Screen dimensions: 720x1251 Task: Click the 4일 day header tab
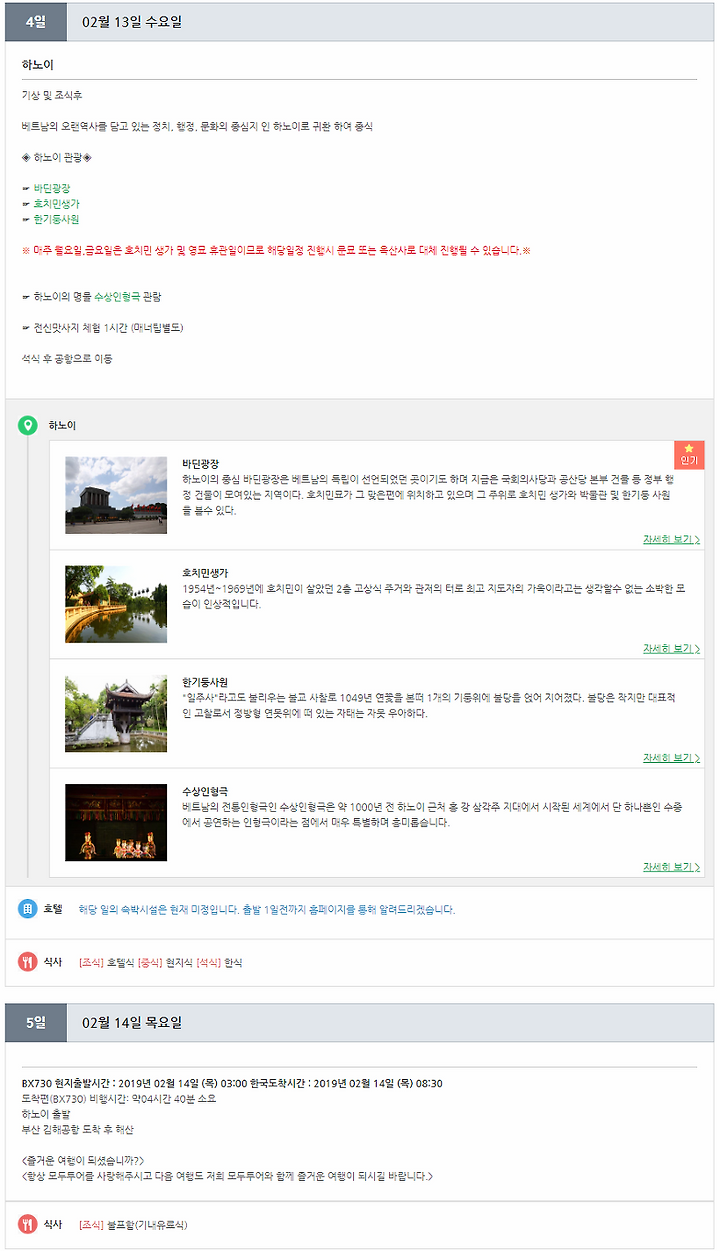[36, 22]
